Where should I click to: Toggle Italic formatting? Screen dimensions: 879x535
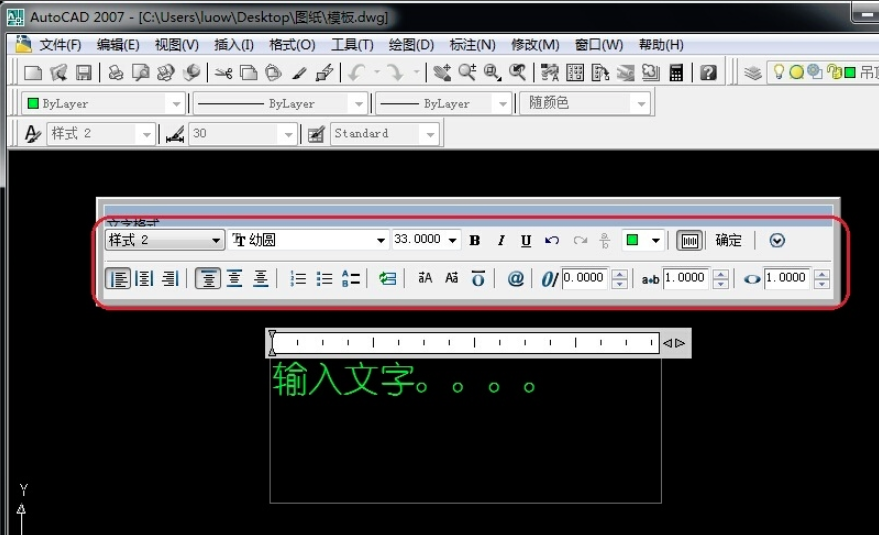(501, 240)
